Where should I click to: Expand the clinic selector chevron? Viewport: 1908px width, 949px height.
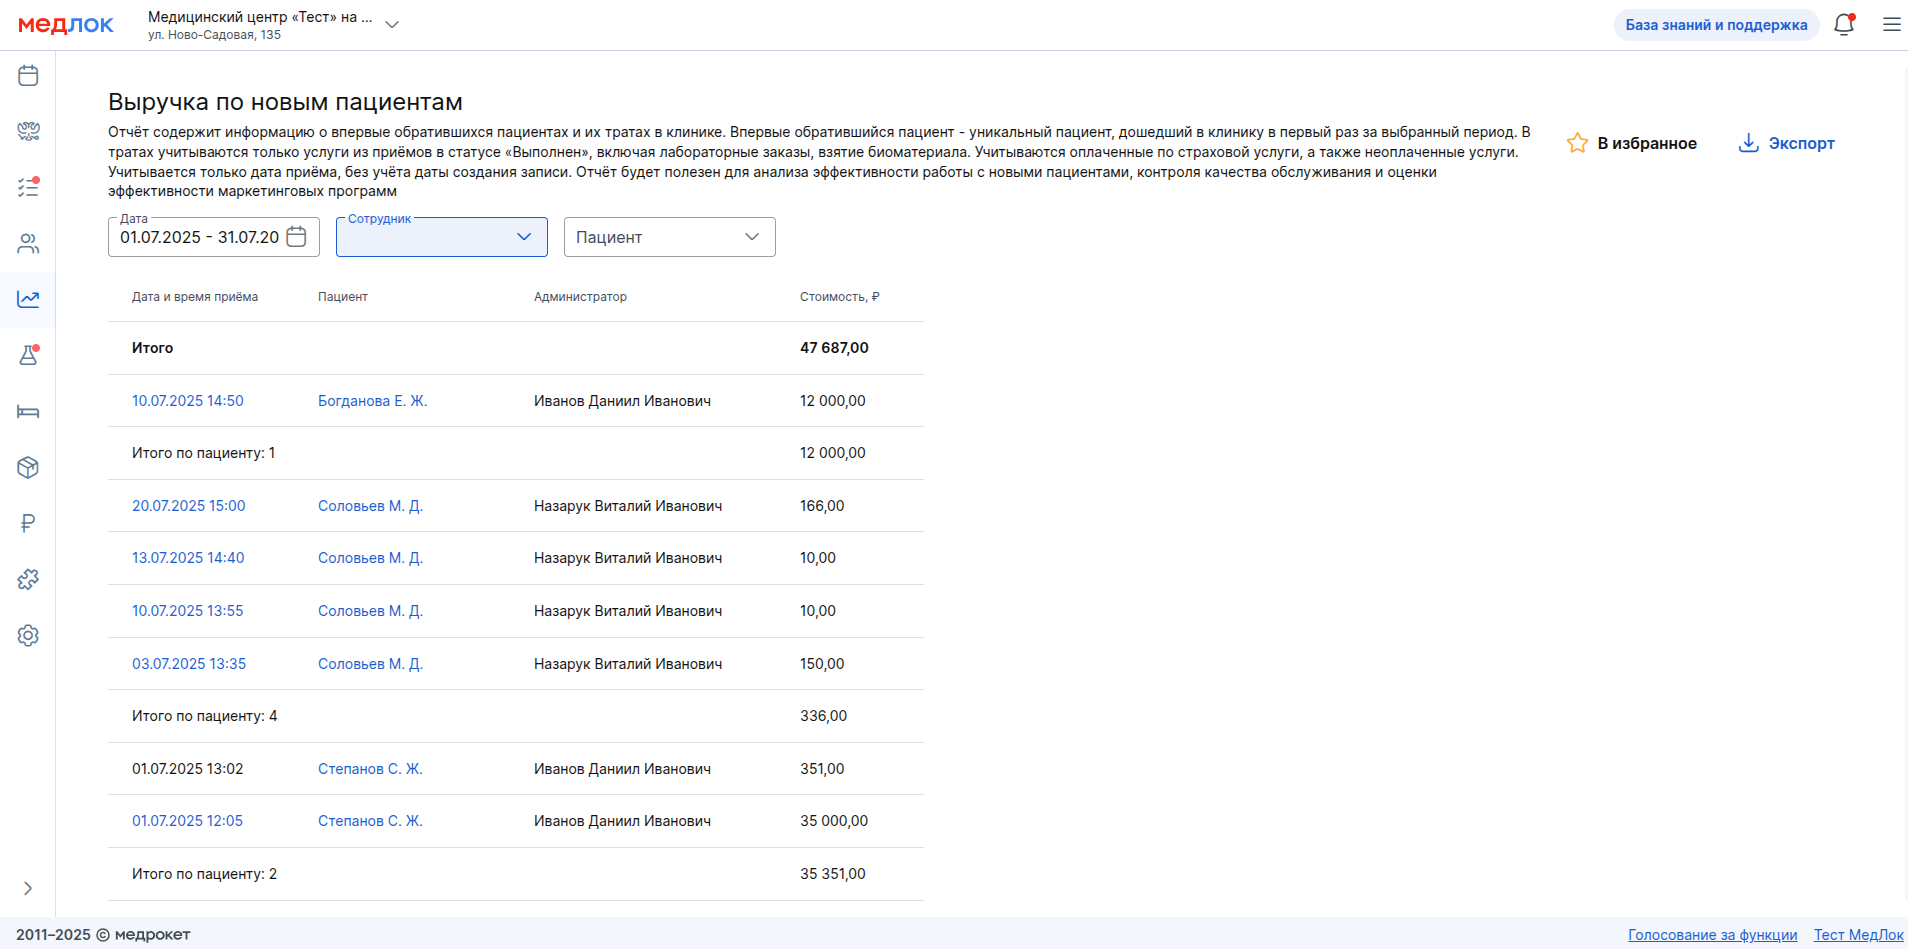[392, 25]
